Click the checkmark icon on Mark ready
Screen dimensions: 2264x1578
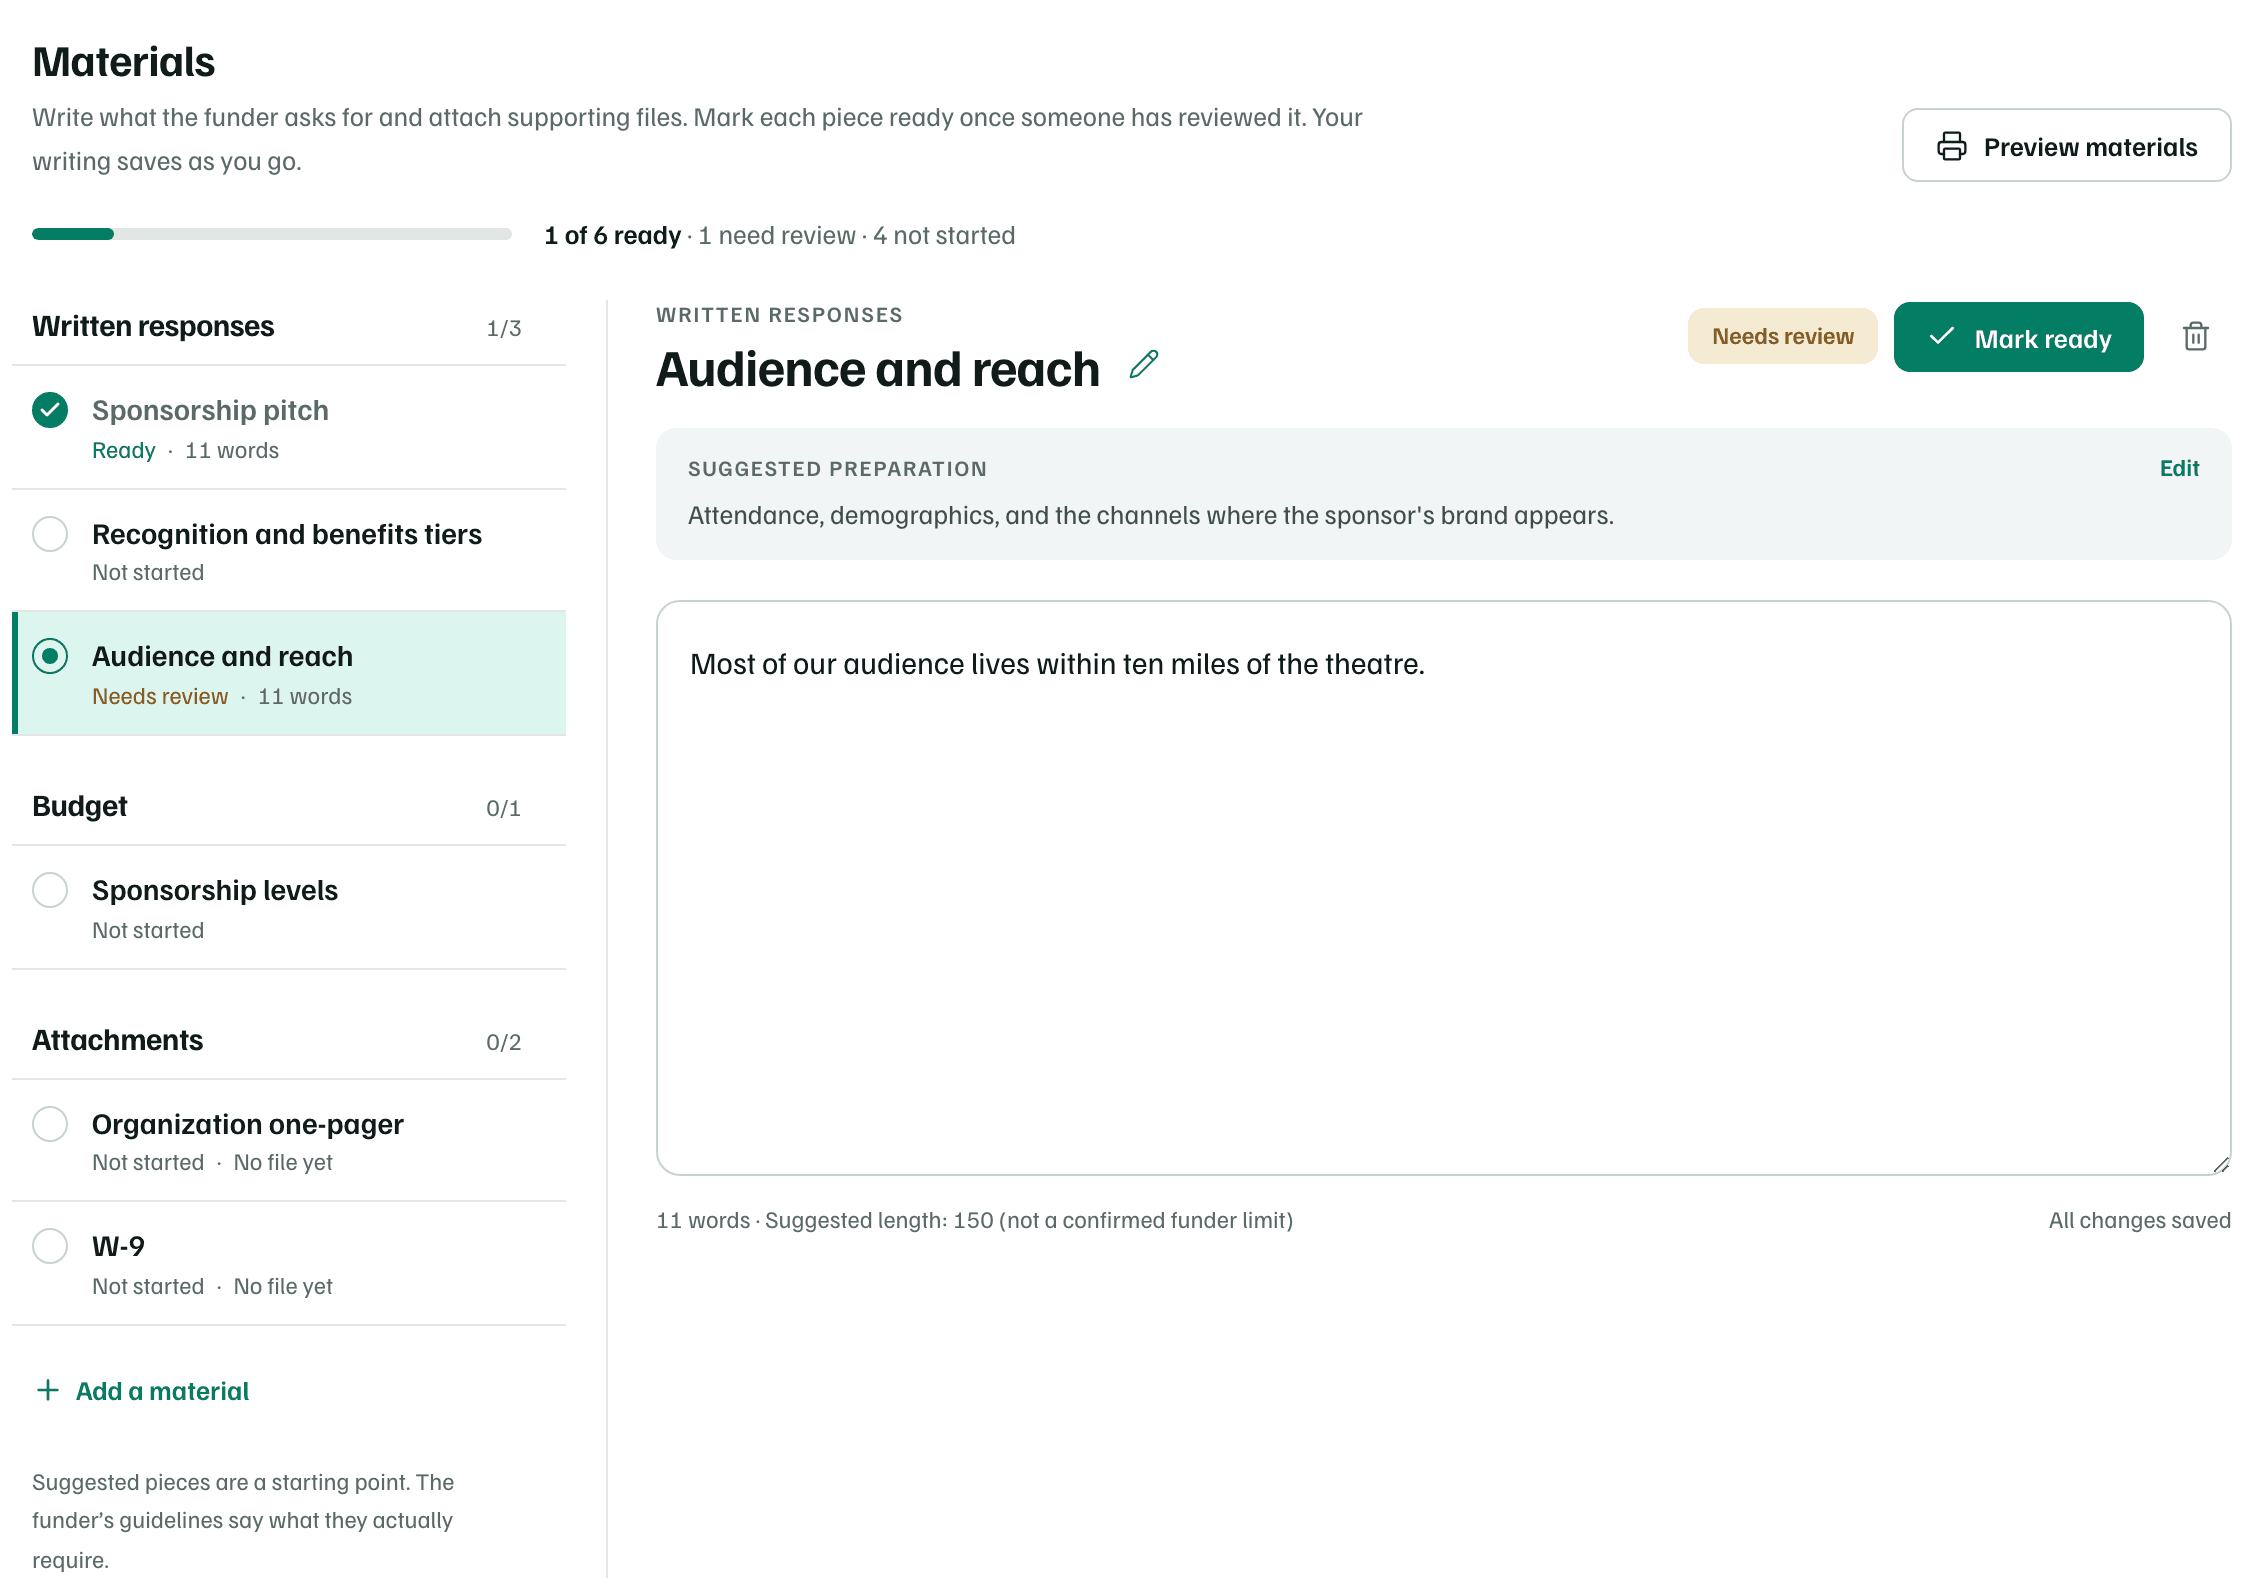(x=1942, y=337)
